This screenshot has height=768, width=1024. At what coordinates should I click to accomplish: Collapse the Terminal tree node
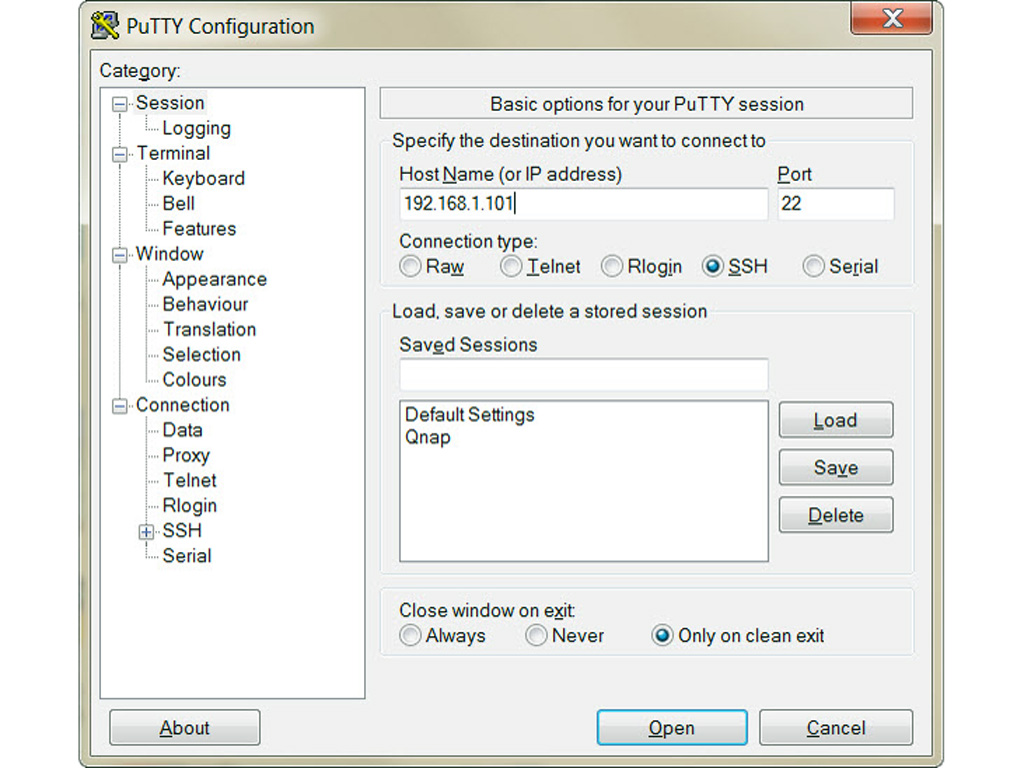pyautogui.click(x=120, y=154)
